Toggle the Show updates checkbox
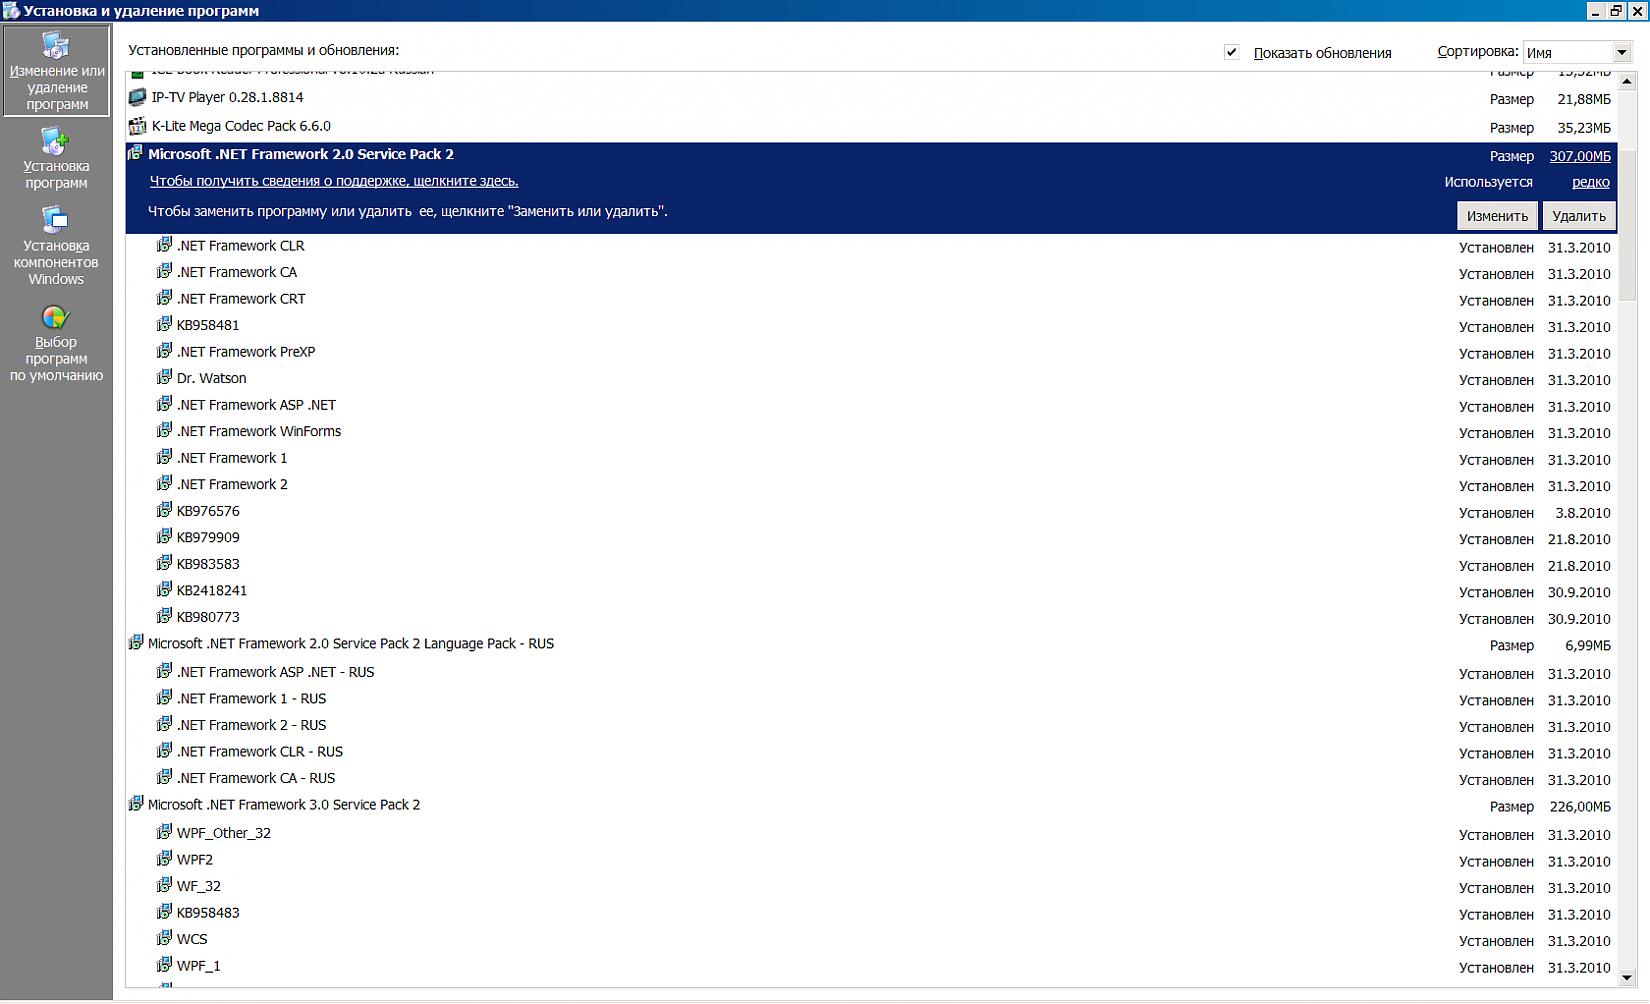This screenshot has height=1004, width=1650. pos(1231,52)
